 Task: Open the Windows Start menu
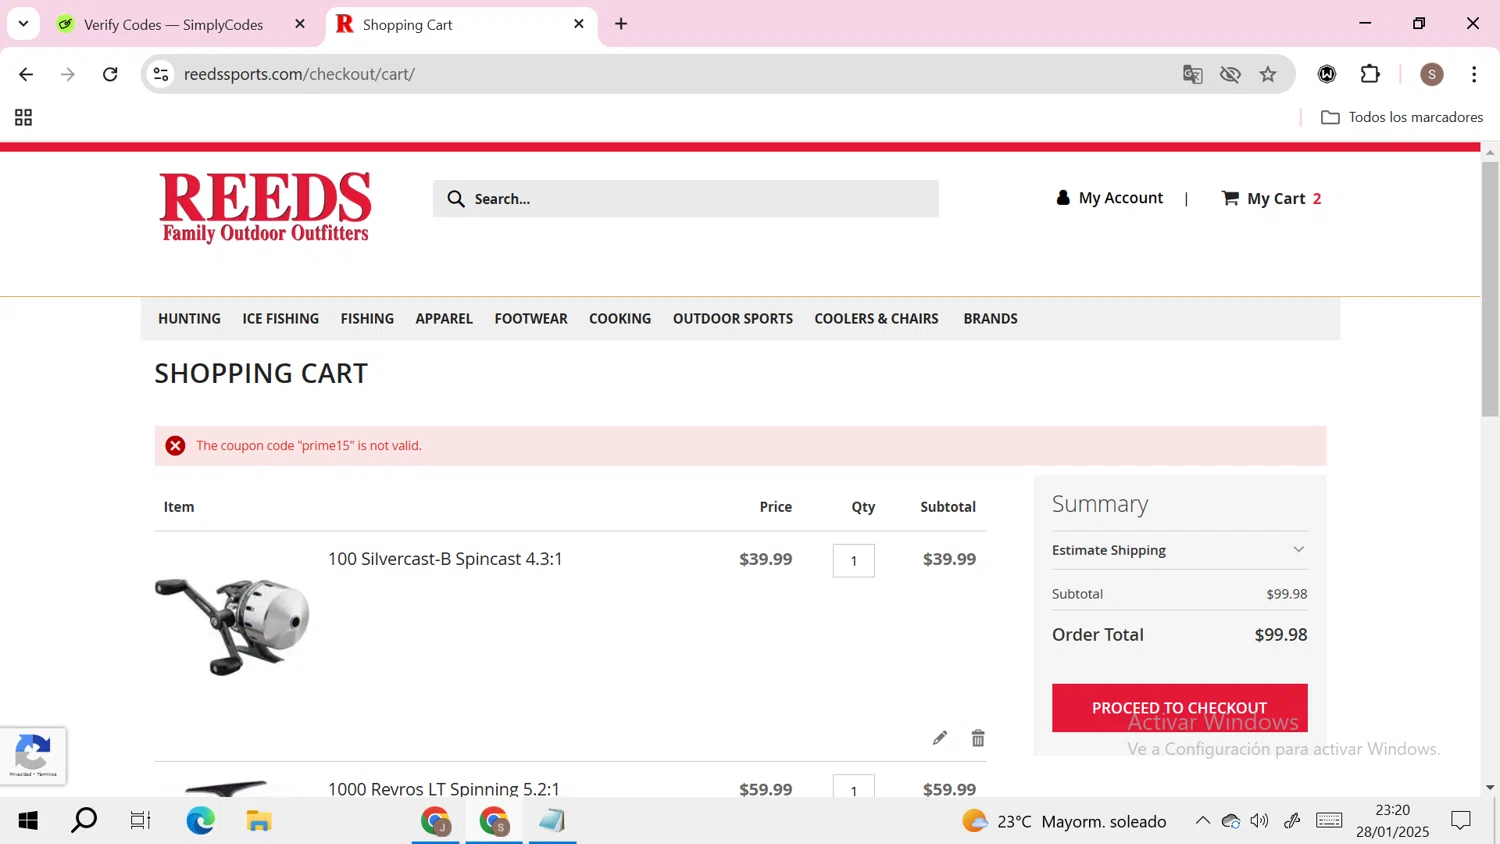(x=28, y=821)
